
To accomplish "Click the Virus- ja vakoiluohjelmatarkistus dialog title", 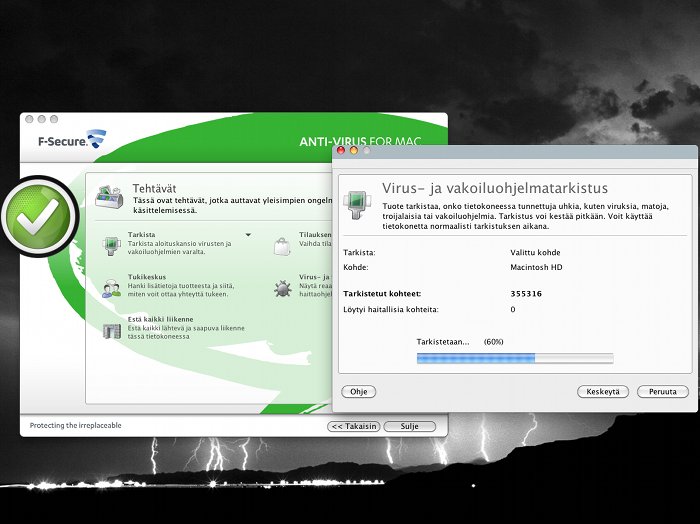I will click(495, 188).
